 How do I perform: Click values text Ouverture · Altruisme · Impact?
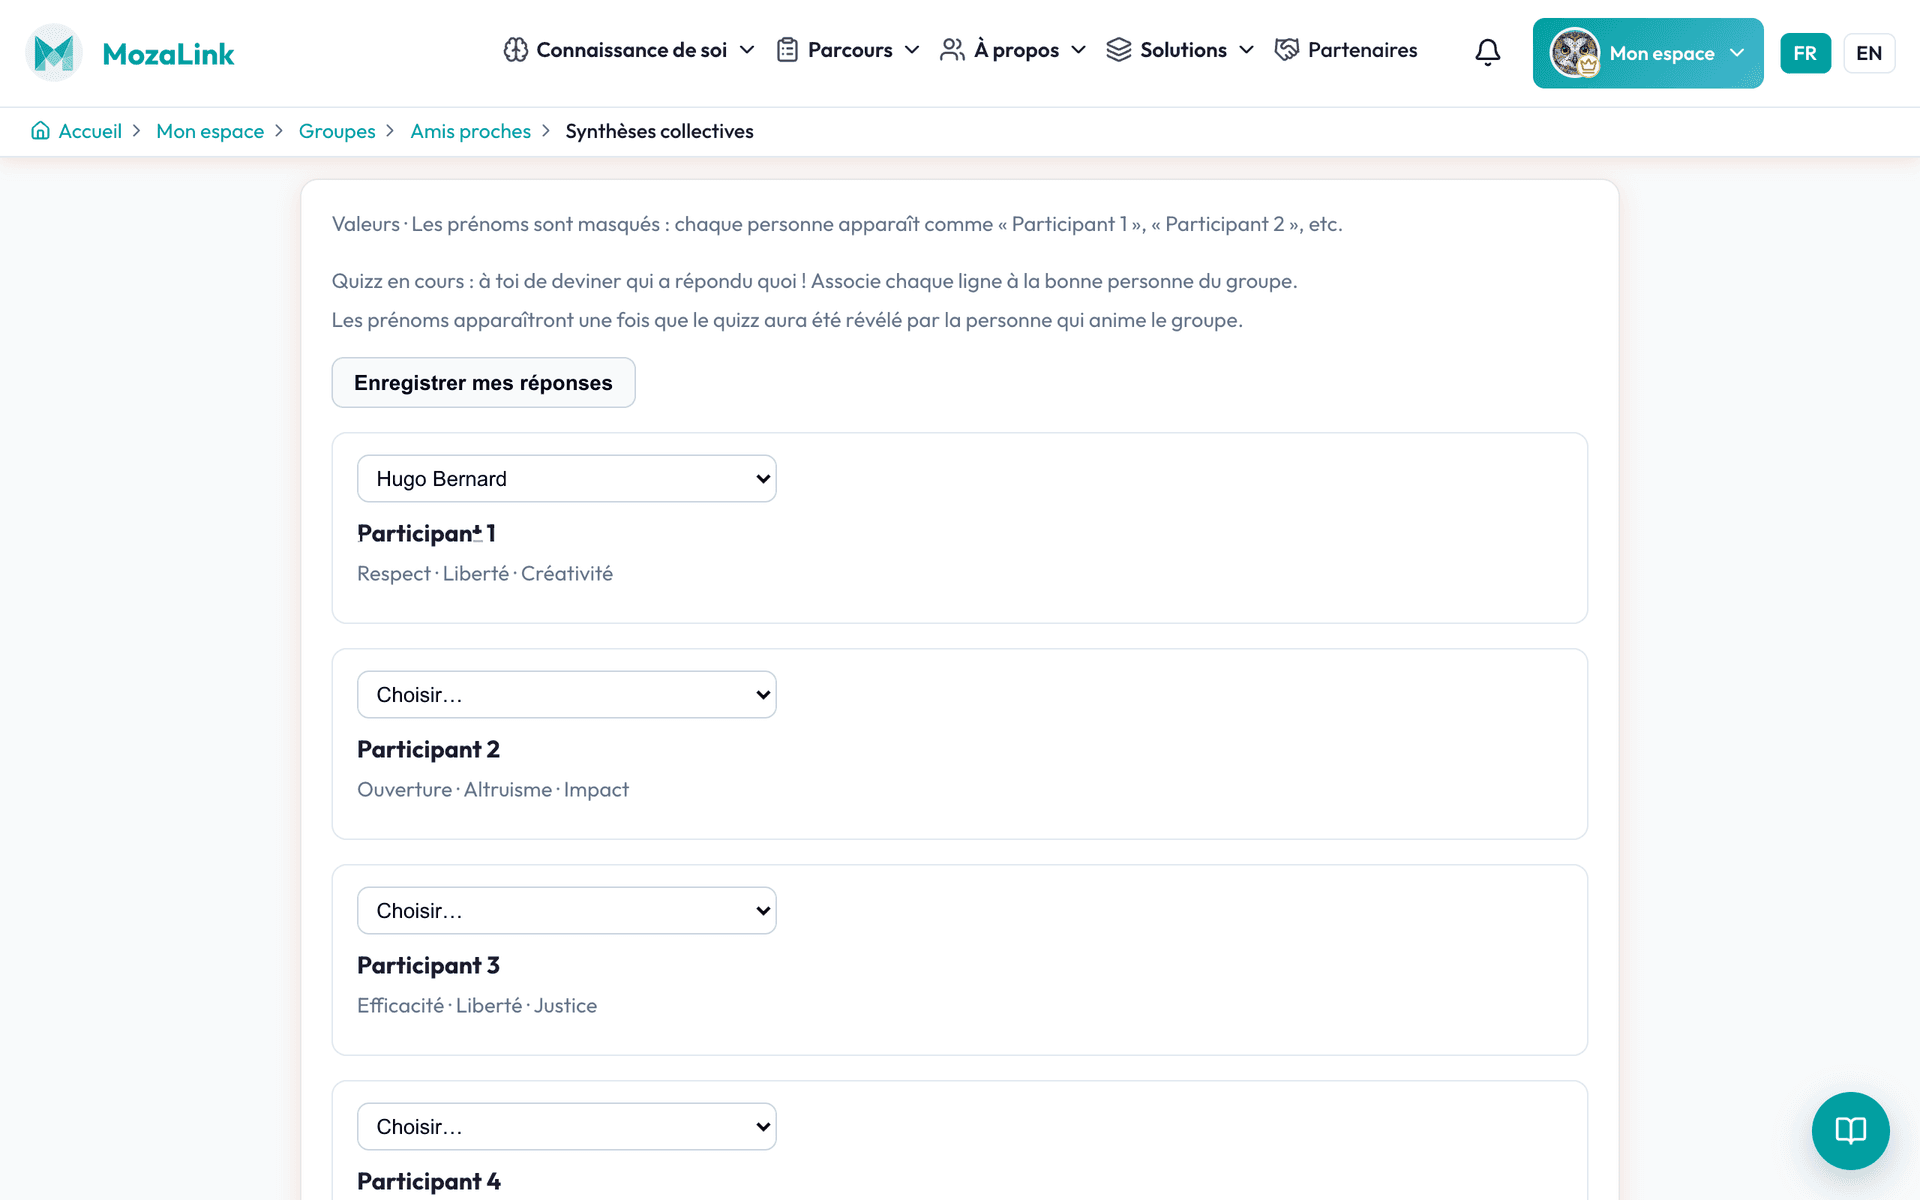(x=493, y=790)
